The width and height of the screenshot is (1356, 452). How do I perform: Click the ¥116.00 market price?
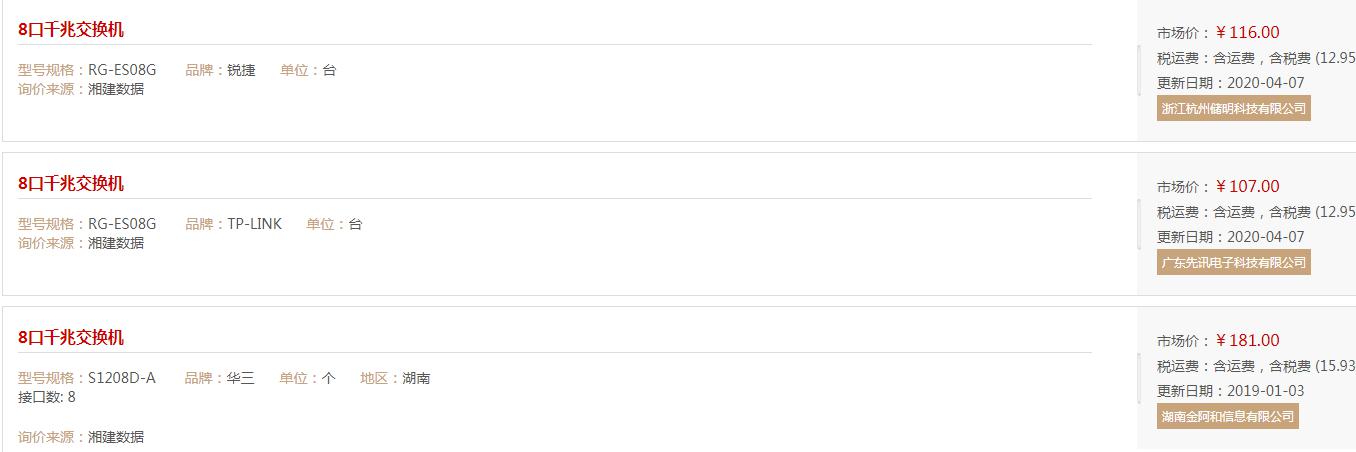(x=1247, y=32)
